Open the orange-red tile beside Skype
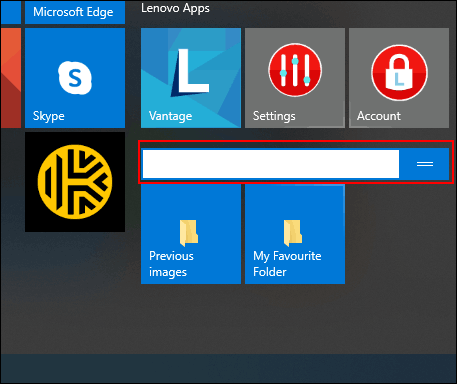 [11, 78]
